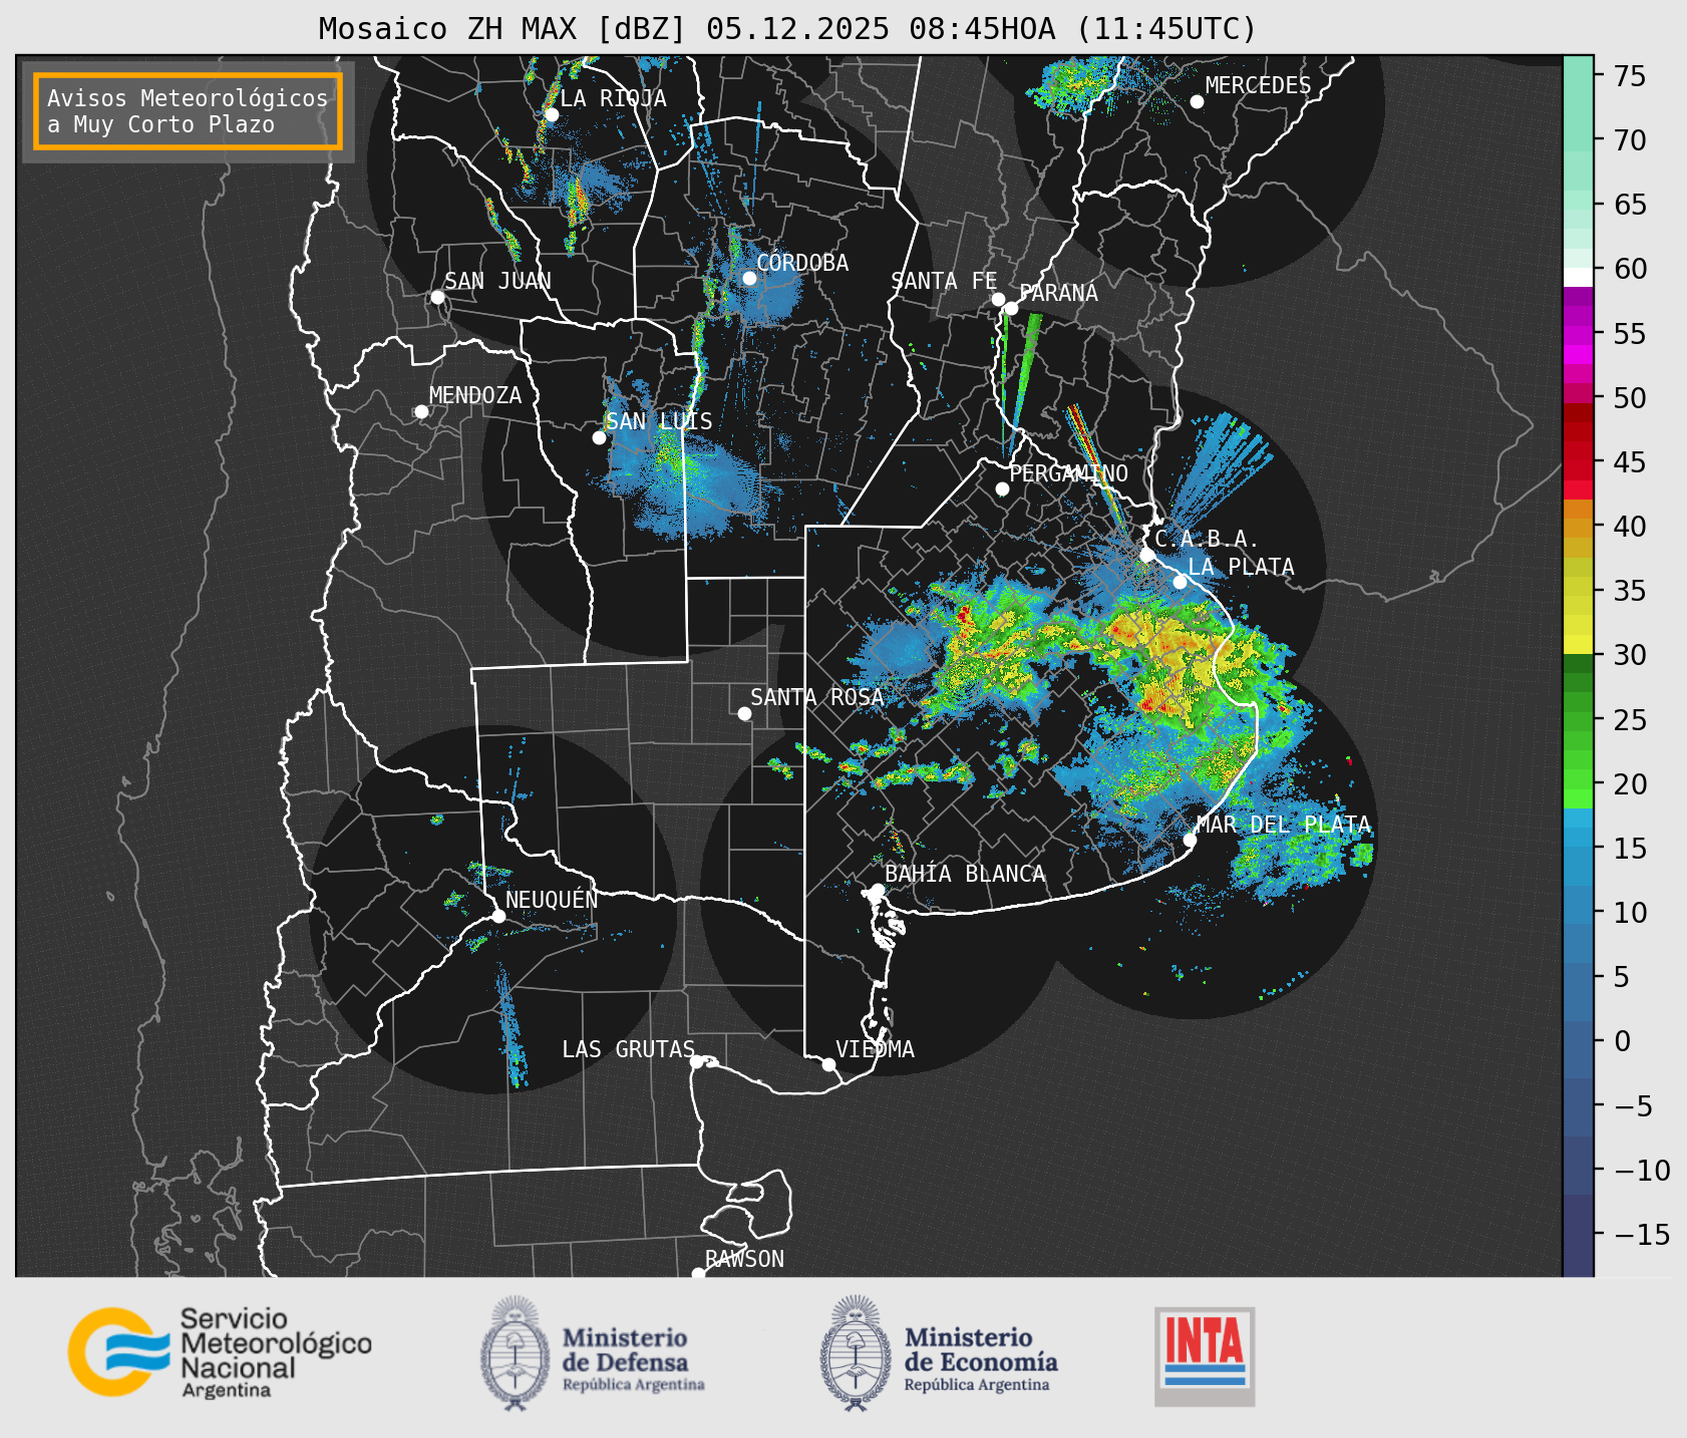Click the 55 dBZ magenta band on scale

click(x=1578, y=333)
